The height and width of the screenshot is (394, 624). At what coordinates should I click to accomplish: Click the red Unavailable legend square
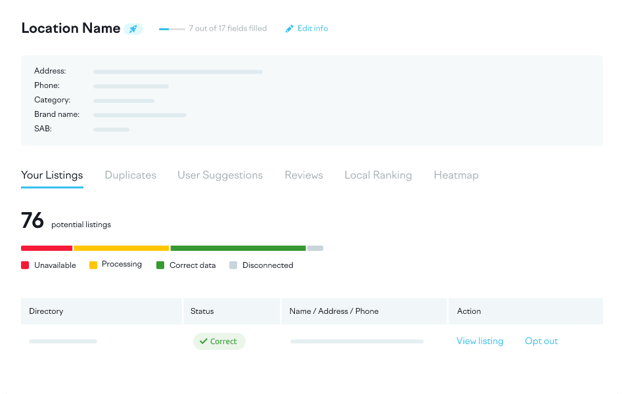pos(25,265)
